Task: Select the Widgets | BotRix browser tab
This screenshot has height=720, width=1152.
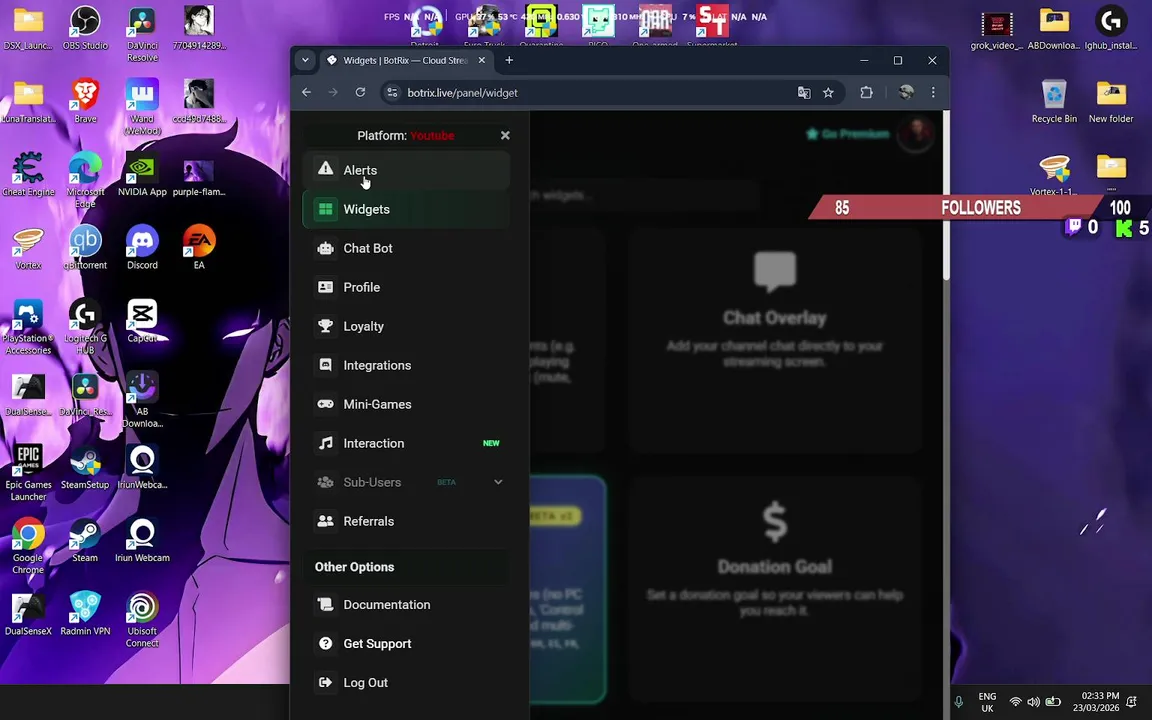Action: pyautogui.click(x=406, y=60)
